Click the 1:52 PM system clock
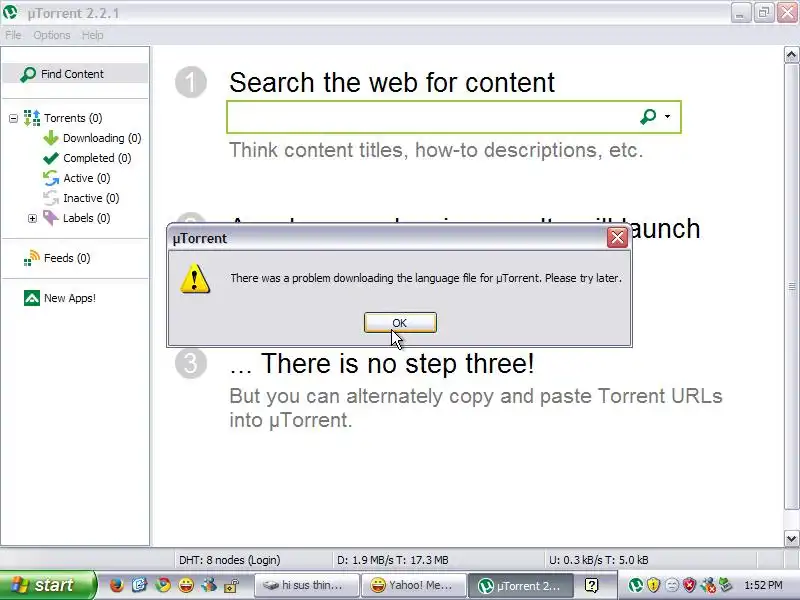Image resolution: width=800 pixels, height=600 pixels. click(x=763, y=585)
